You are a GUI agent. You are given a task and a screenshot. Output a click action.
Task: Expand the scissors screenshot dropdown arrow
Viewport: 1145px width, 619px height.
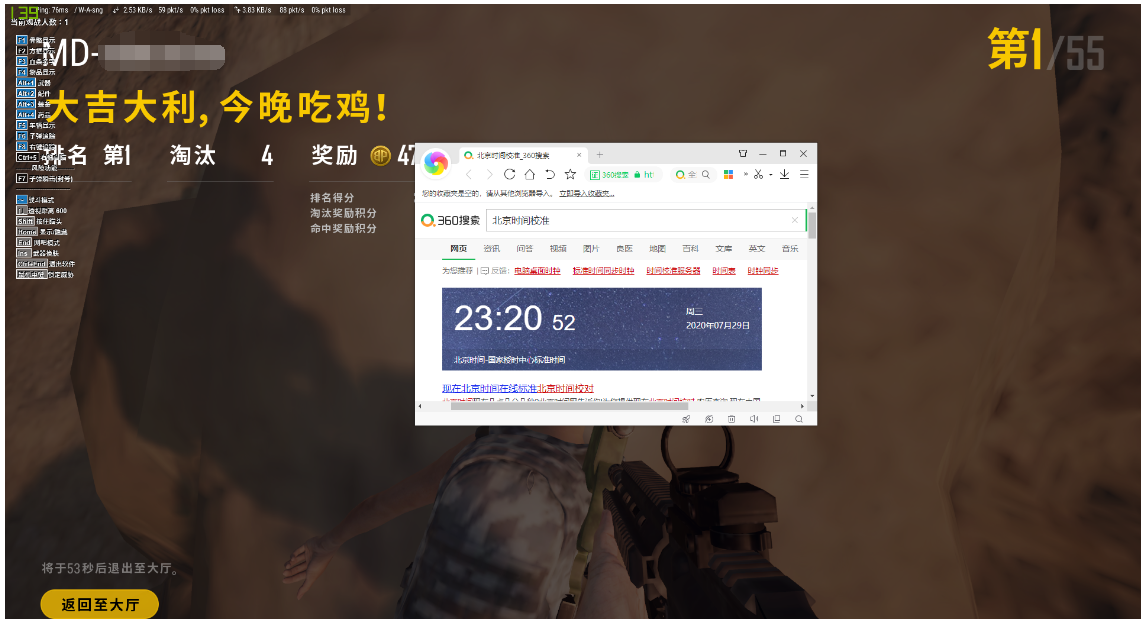[x=770, y=175]
